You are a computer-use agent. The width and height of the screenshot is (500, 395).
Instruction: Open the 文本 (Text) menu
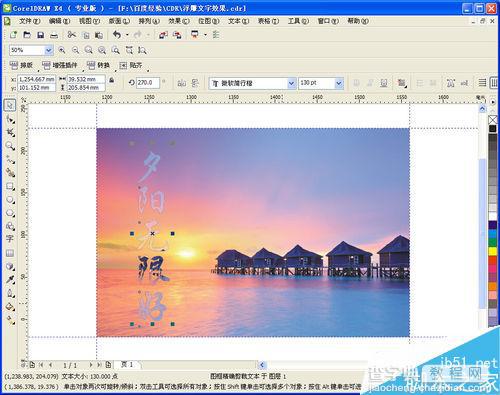239,21
